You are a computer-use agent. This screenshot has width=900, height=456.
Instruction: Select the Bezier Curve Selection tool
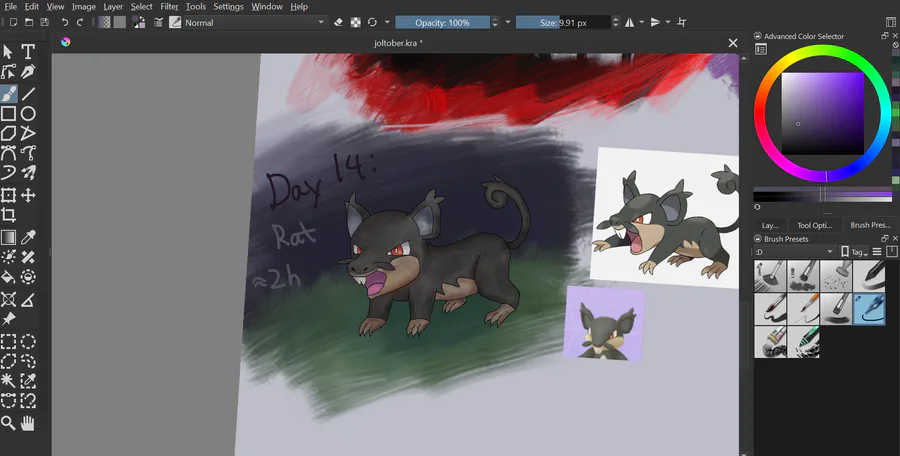coord(8,400)
